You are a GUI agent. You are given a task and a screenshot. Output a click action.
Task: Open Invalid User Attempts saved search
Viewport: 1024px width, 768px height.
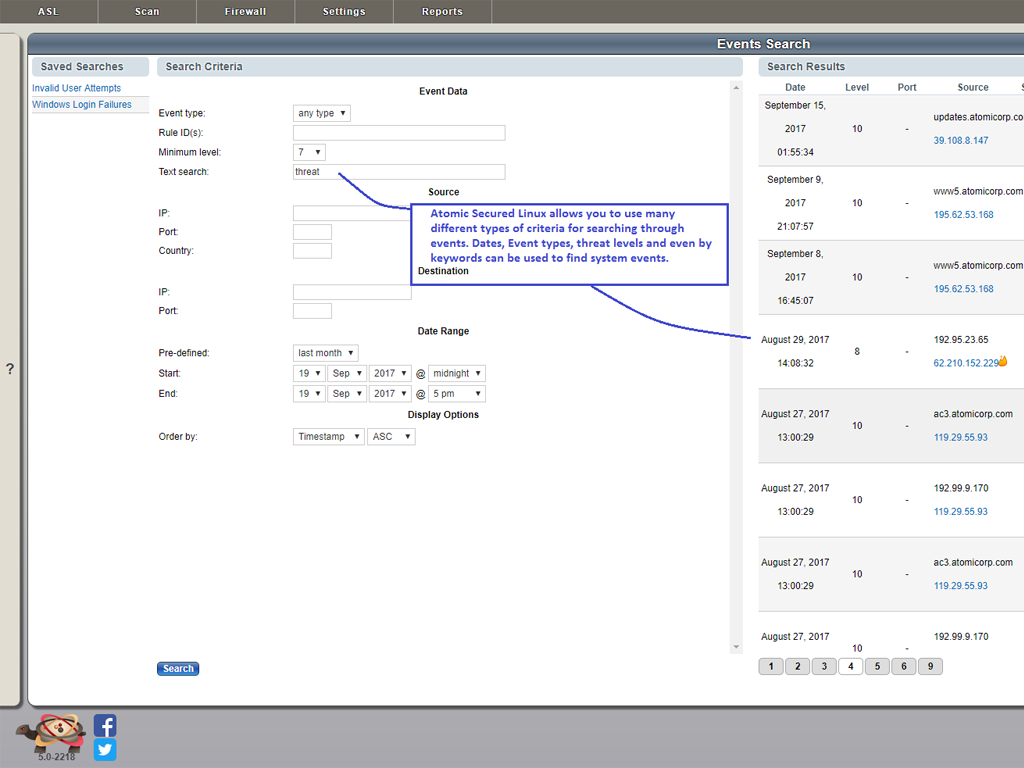[76, 88]
